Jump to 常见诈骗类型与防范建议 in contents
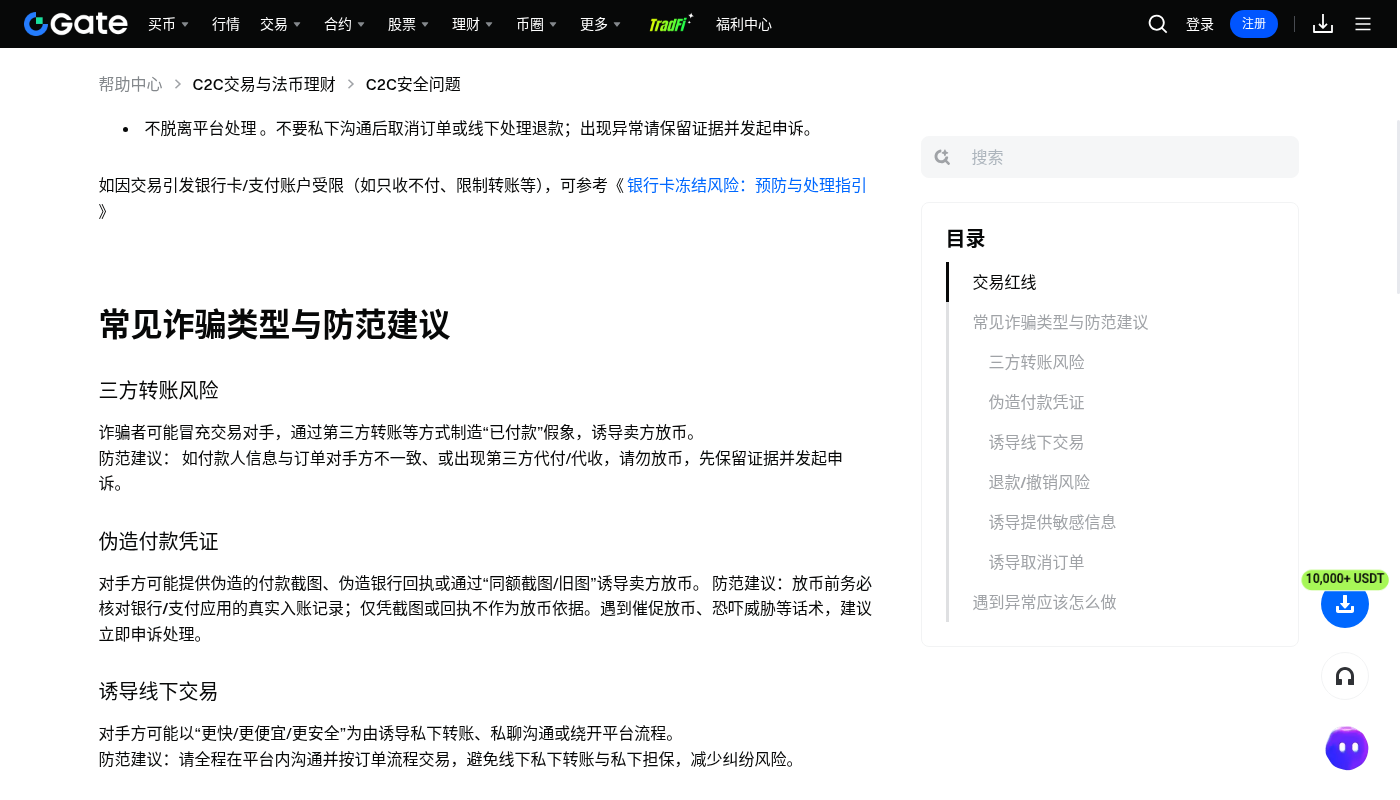This screenshot has height=800, width=1400. pos(1061,322)
